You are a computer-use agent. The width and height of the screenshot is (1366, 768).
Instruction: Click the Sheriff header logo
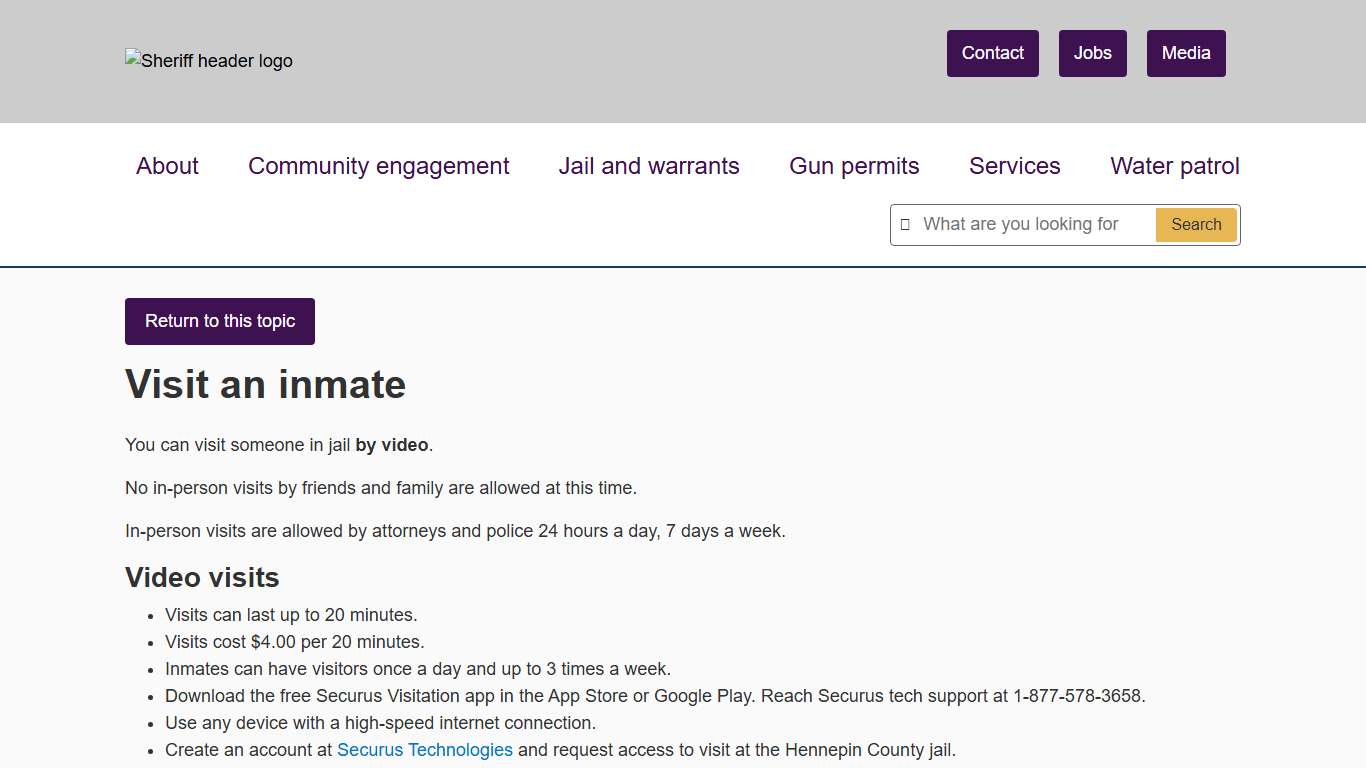tap(209, 61)
